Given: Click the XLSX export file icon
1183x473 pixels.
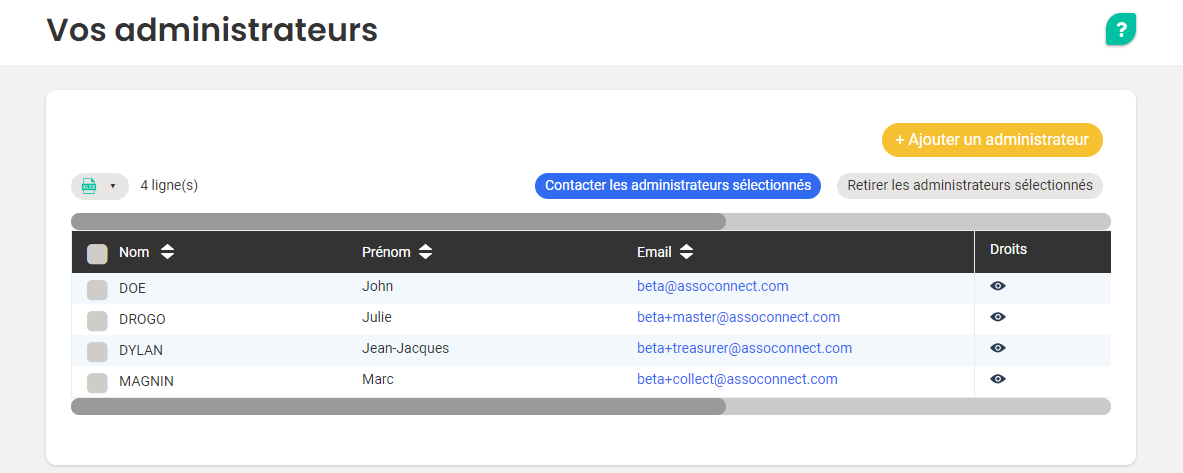Looking at the screenshot, I should [89, 186].
